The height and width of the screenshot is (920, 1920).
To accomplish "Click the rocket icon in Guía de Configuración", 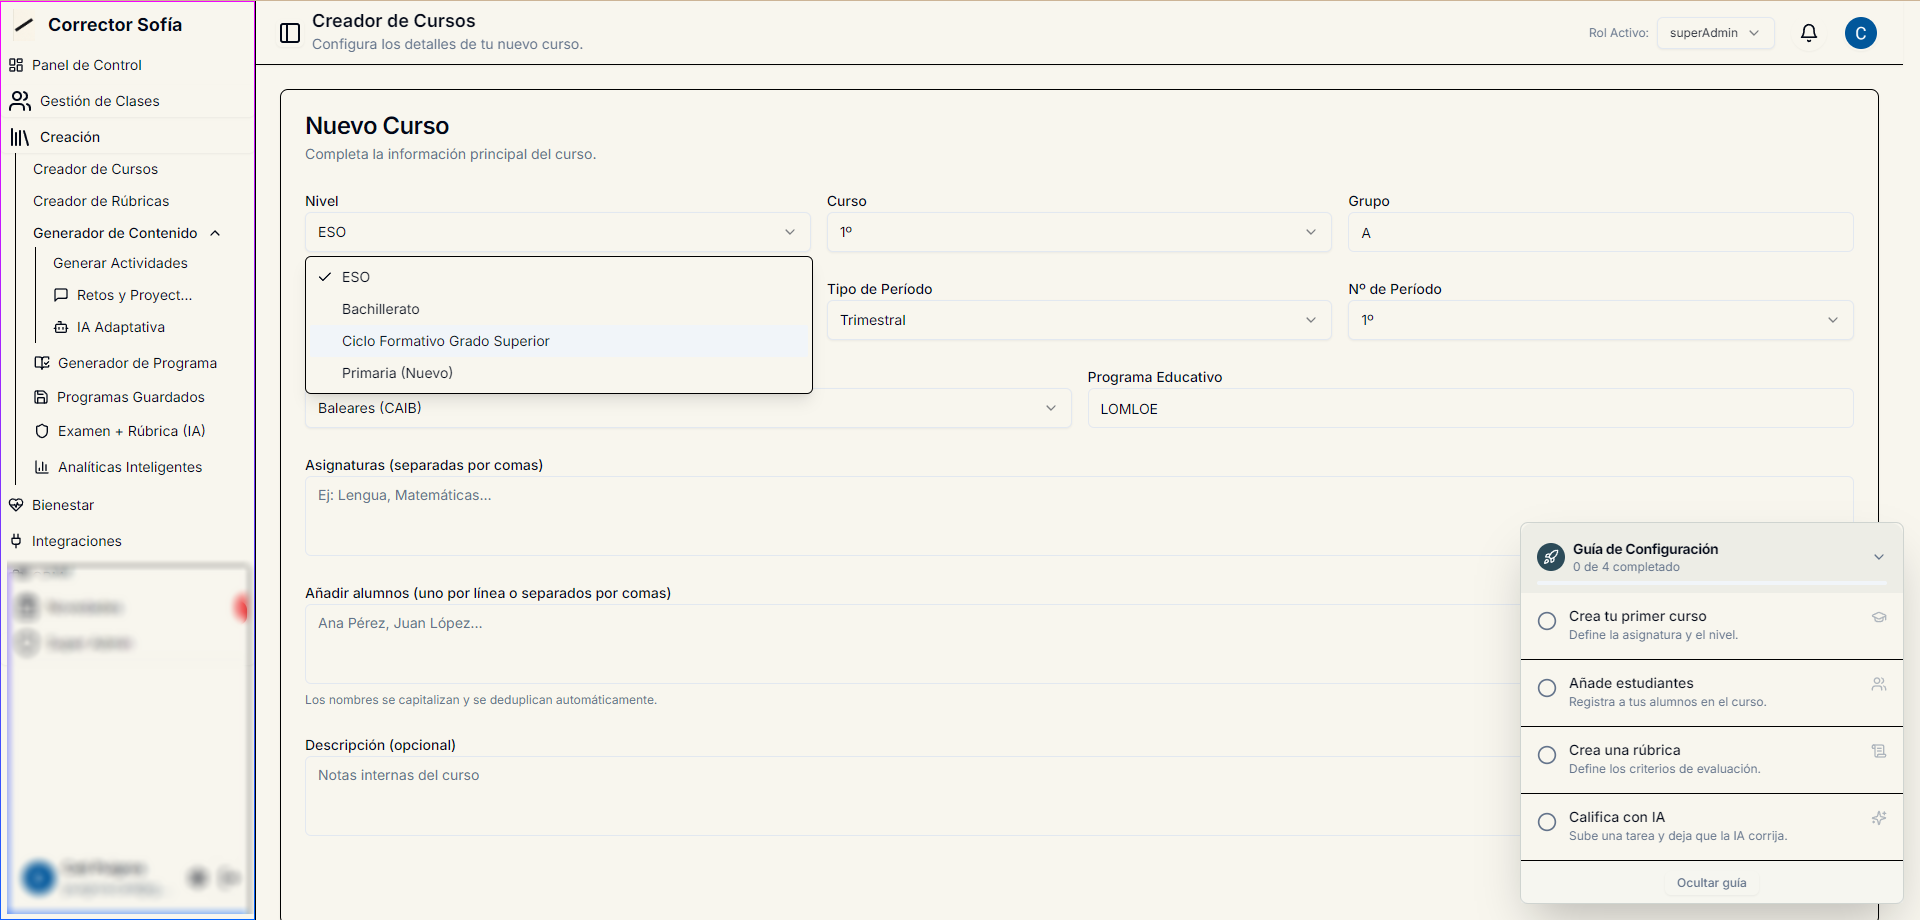I will tap(1550, 557).
